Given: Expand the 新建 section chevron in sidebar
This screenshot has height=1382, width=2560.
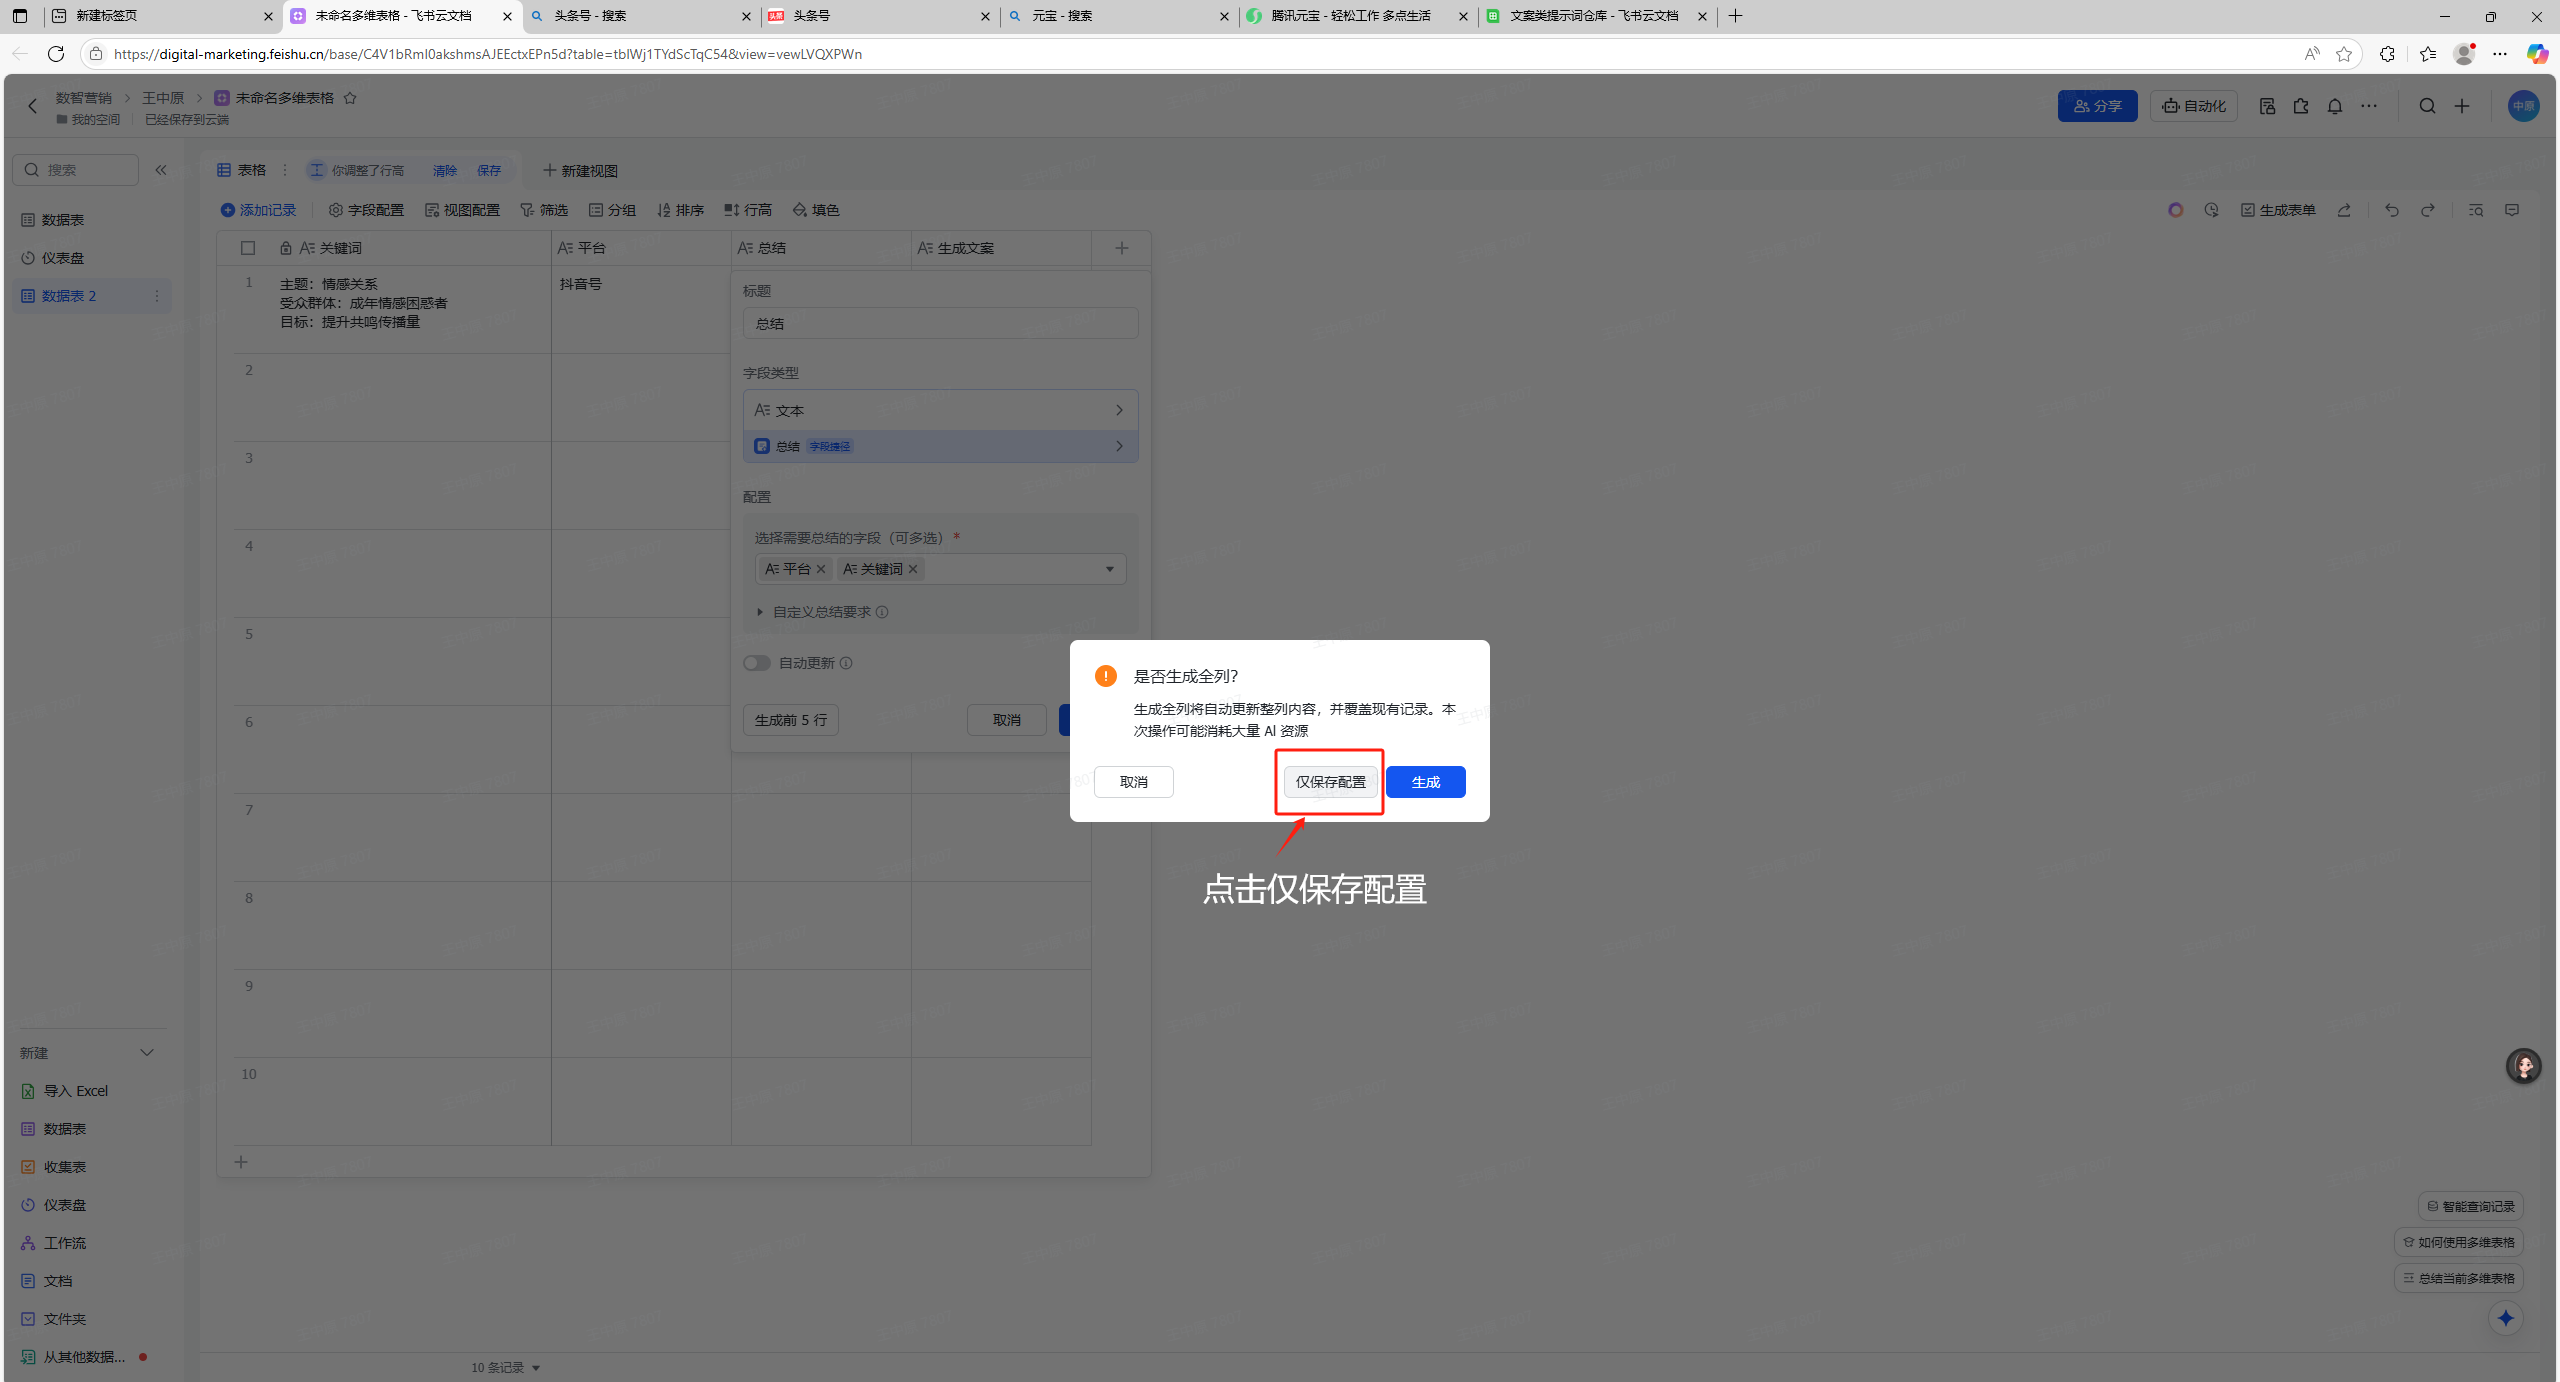Looking at the screenshot, I should coord(147,1053).
